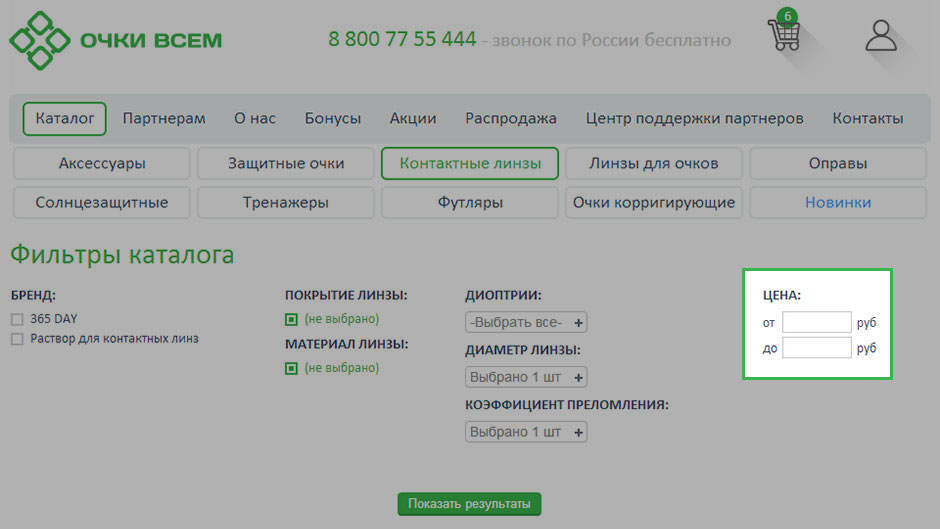Click the user account profile icon
This screenshot has height=529, width=940.
[881, 35]
